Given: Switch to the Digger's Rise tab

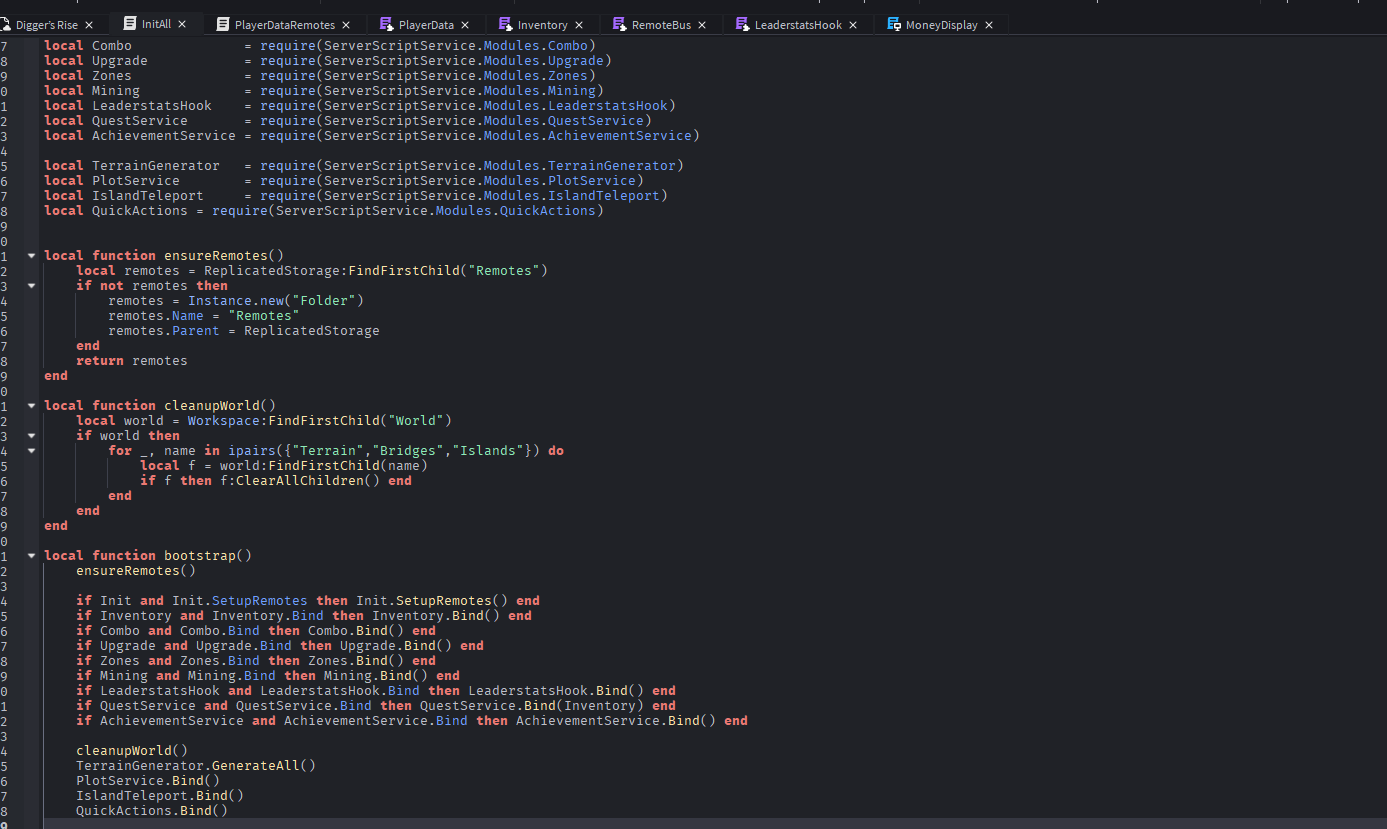Looking at the screenshot, I should pyautogui.click(x=46, y=25).
